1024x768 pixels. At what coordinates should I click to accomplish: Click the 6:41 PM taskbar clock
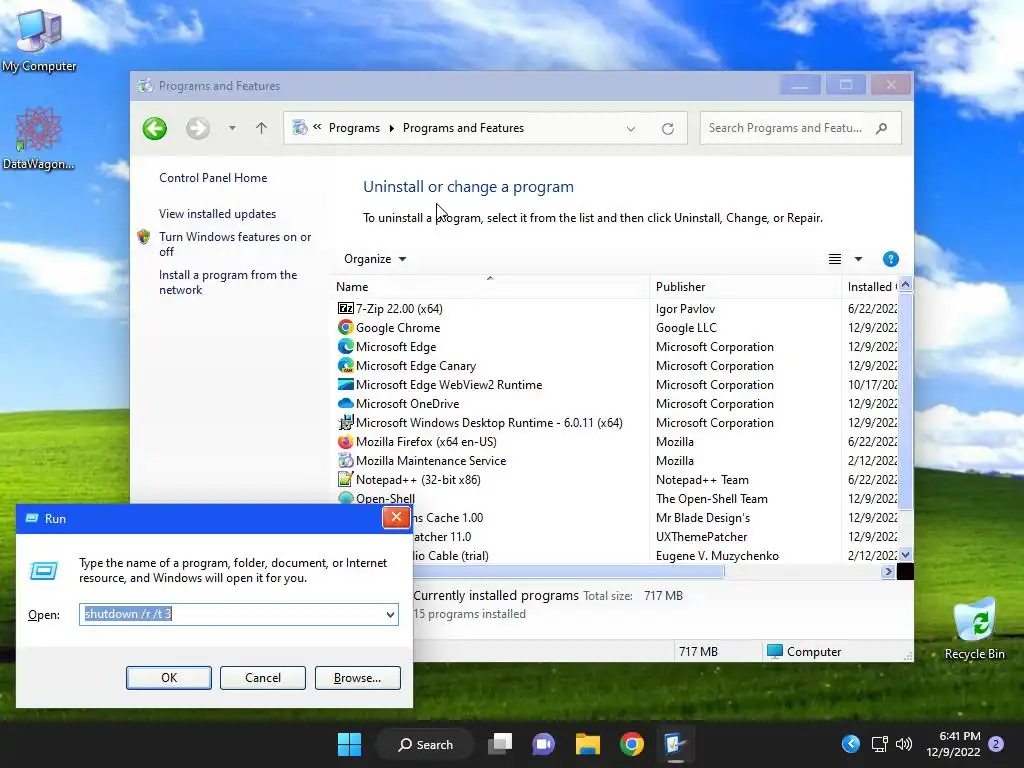959,736
